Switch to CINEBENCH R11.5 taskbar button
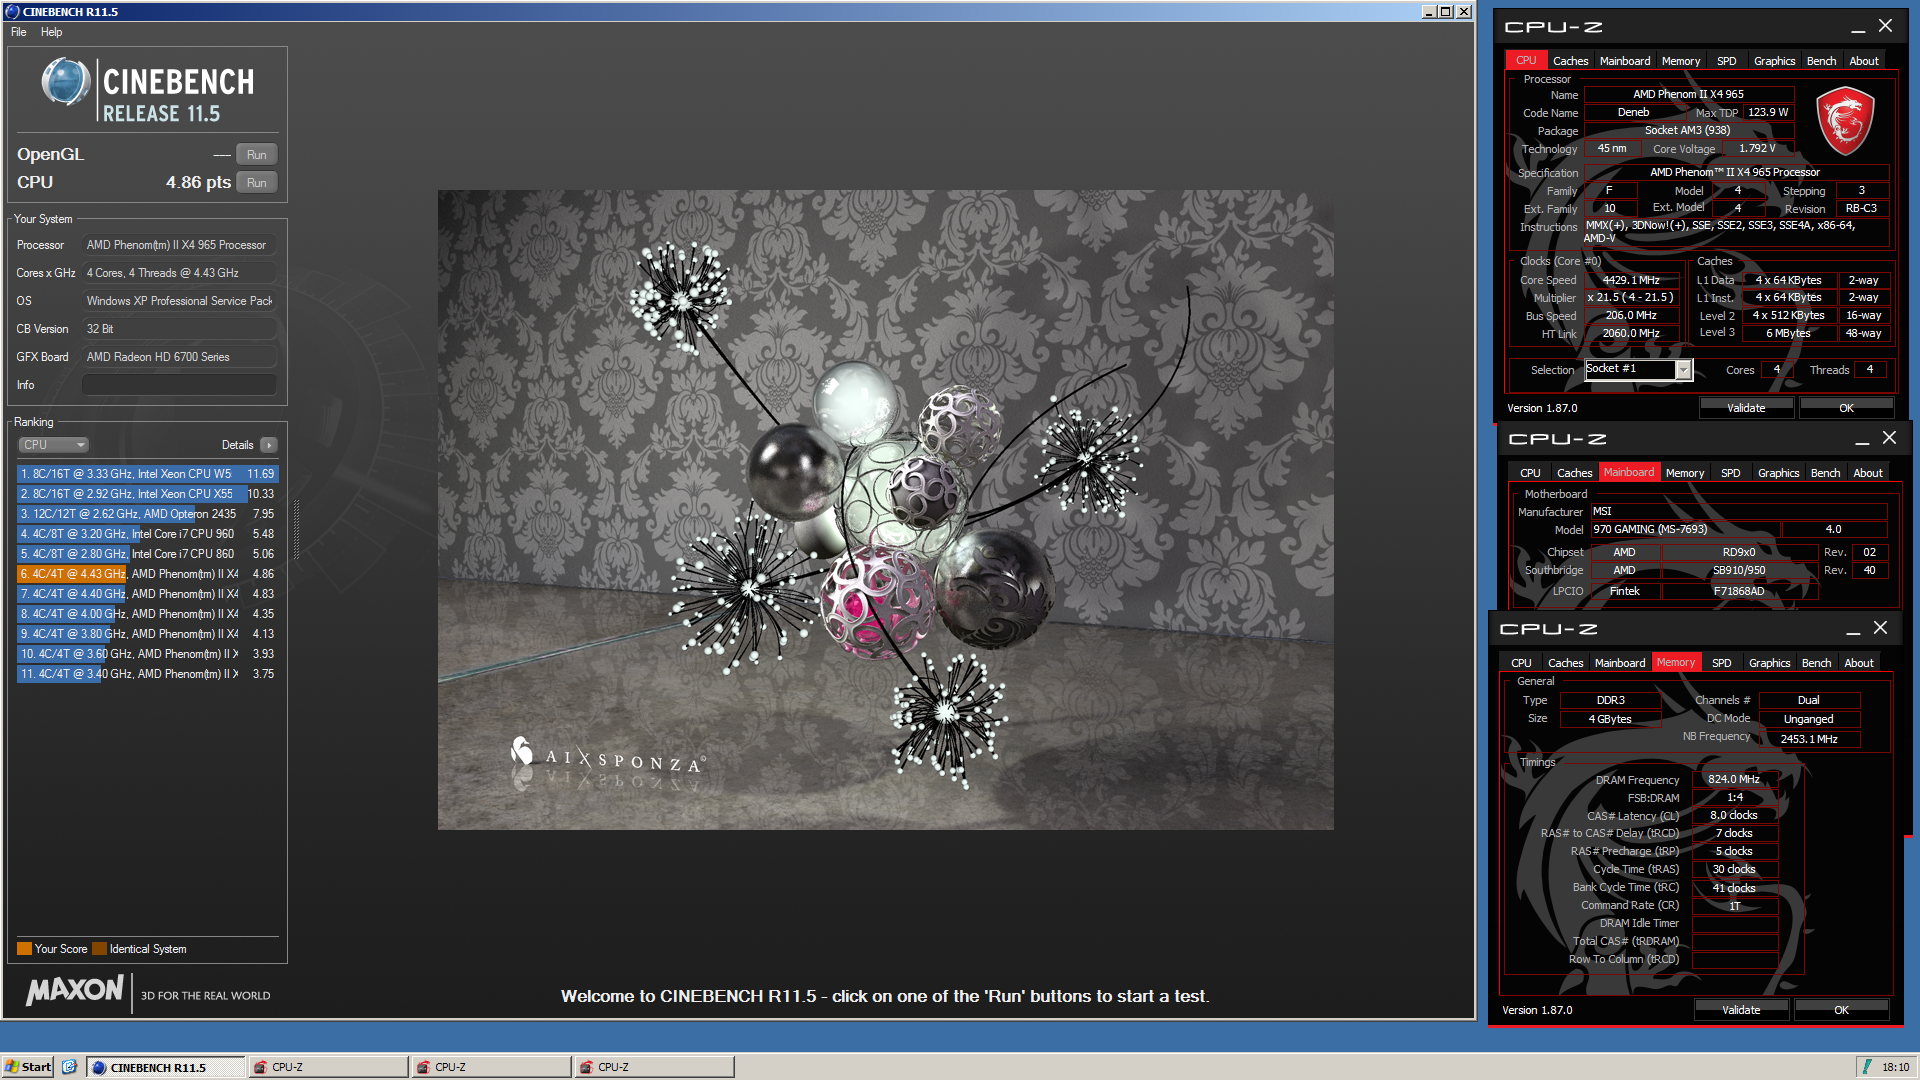Viewport: 1920px width, 1080px height. [x=166, y=1067]
